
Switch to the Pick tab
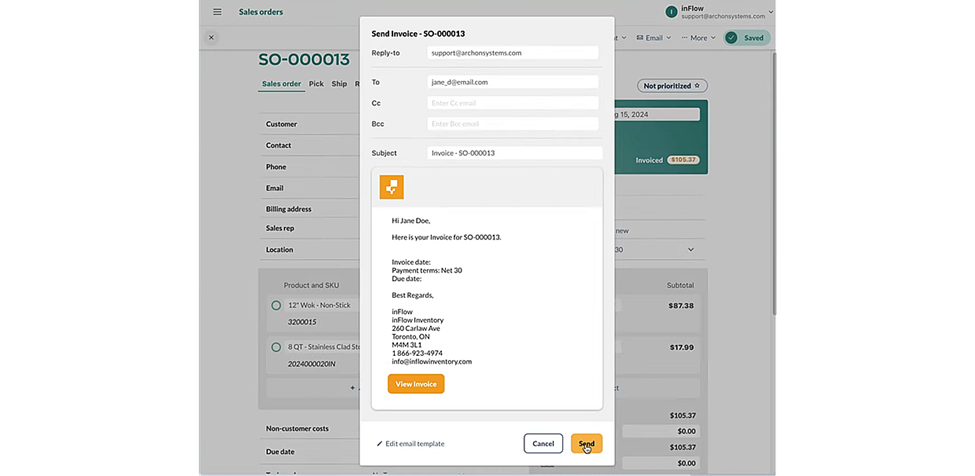click(x=316, y=84)
